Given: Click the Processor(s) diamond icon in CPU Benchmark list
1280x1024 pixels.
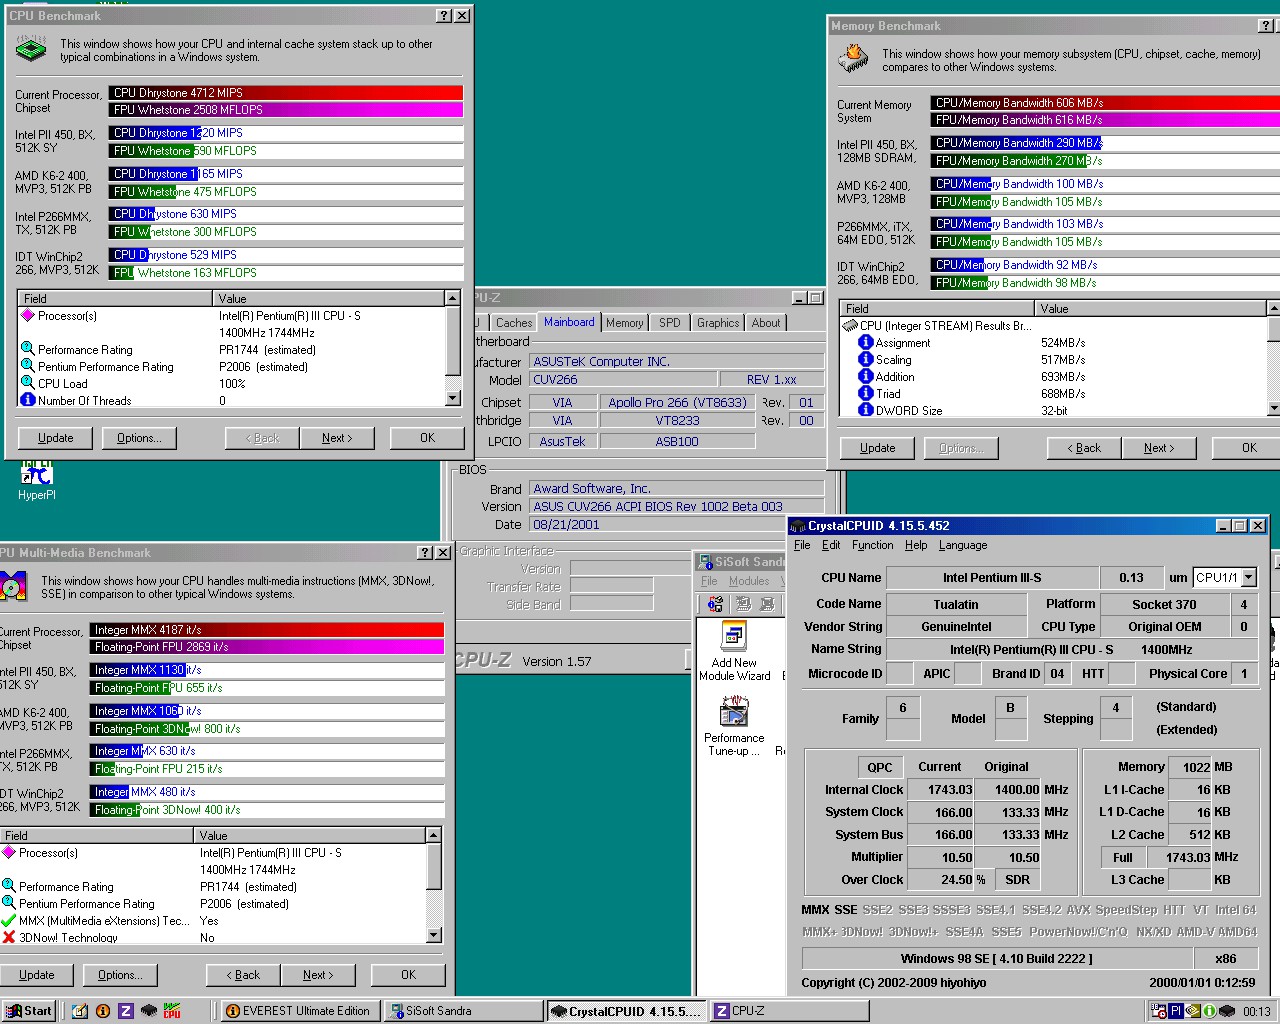Looking at the screenshot, I should [28, 315].
